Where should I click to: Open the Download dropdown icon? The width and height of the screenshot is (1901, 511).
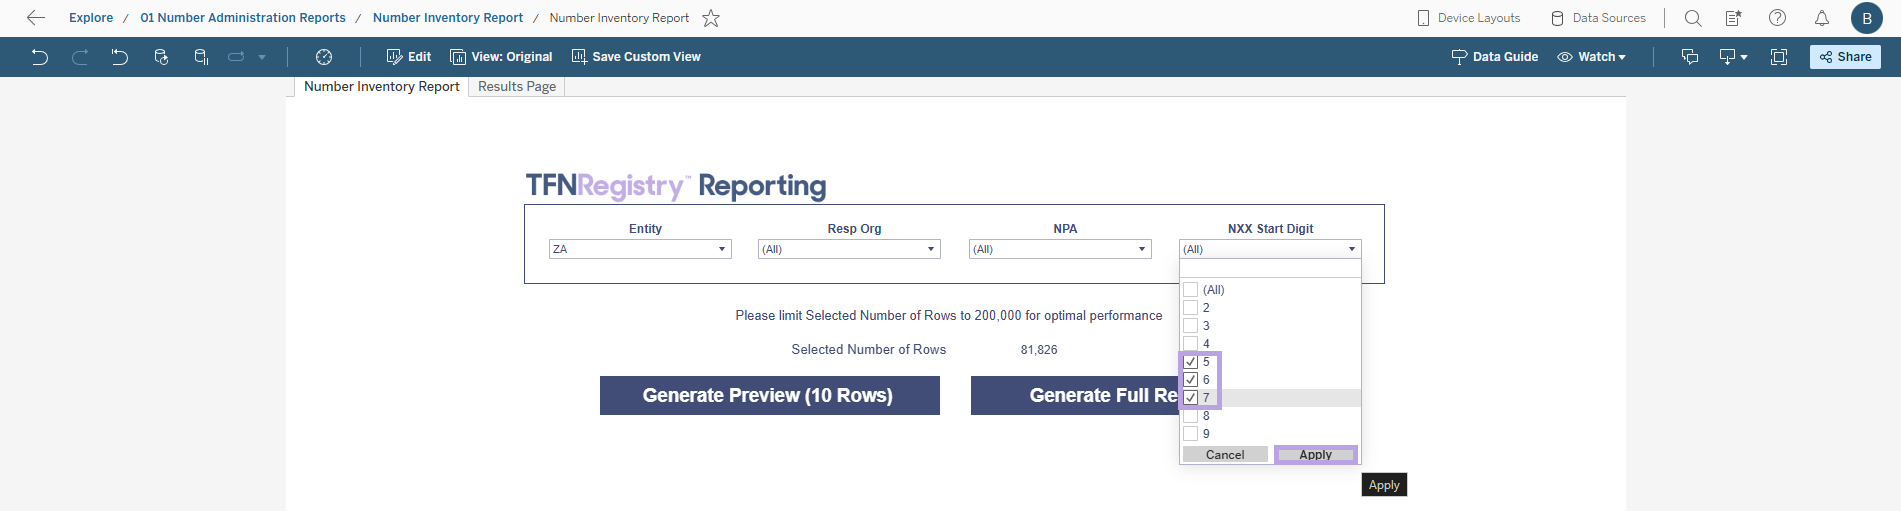[1733, 57]
